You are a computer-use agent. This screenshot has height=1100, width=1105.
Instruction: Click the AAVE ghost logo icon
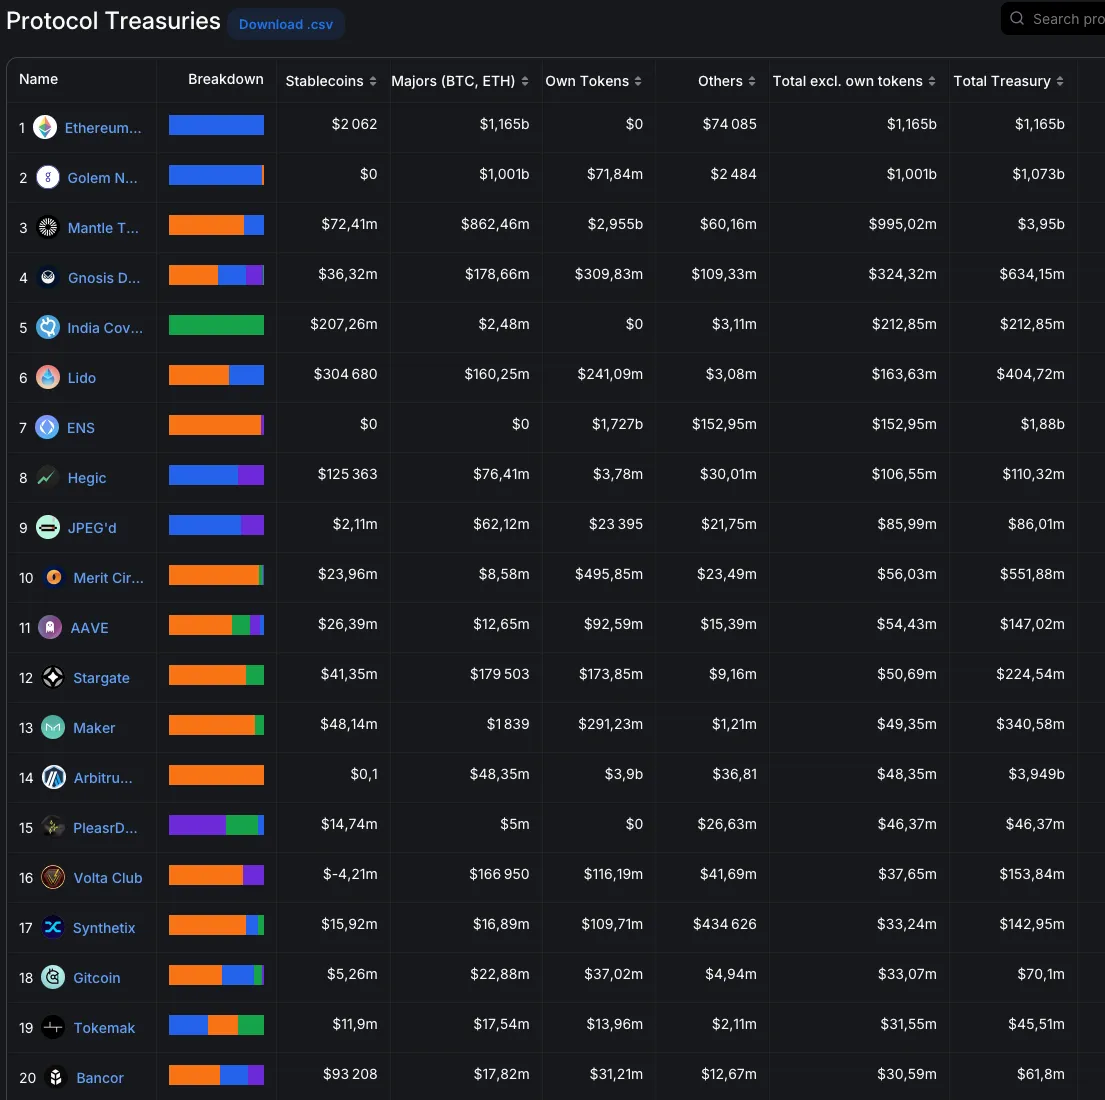(50, 627)
